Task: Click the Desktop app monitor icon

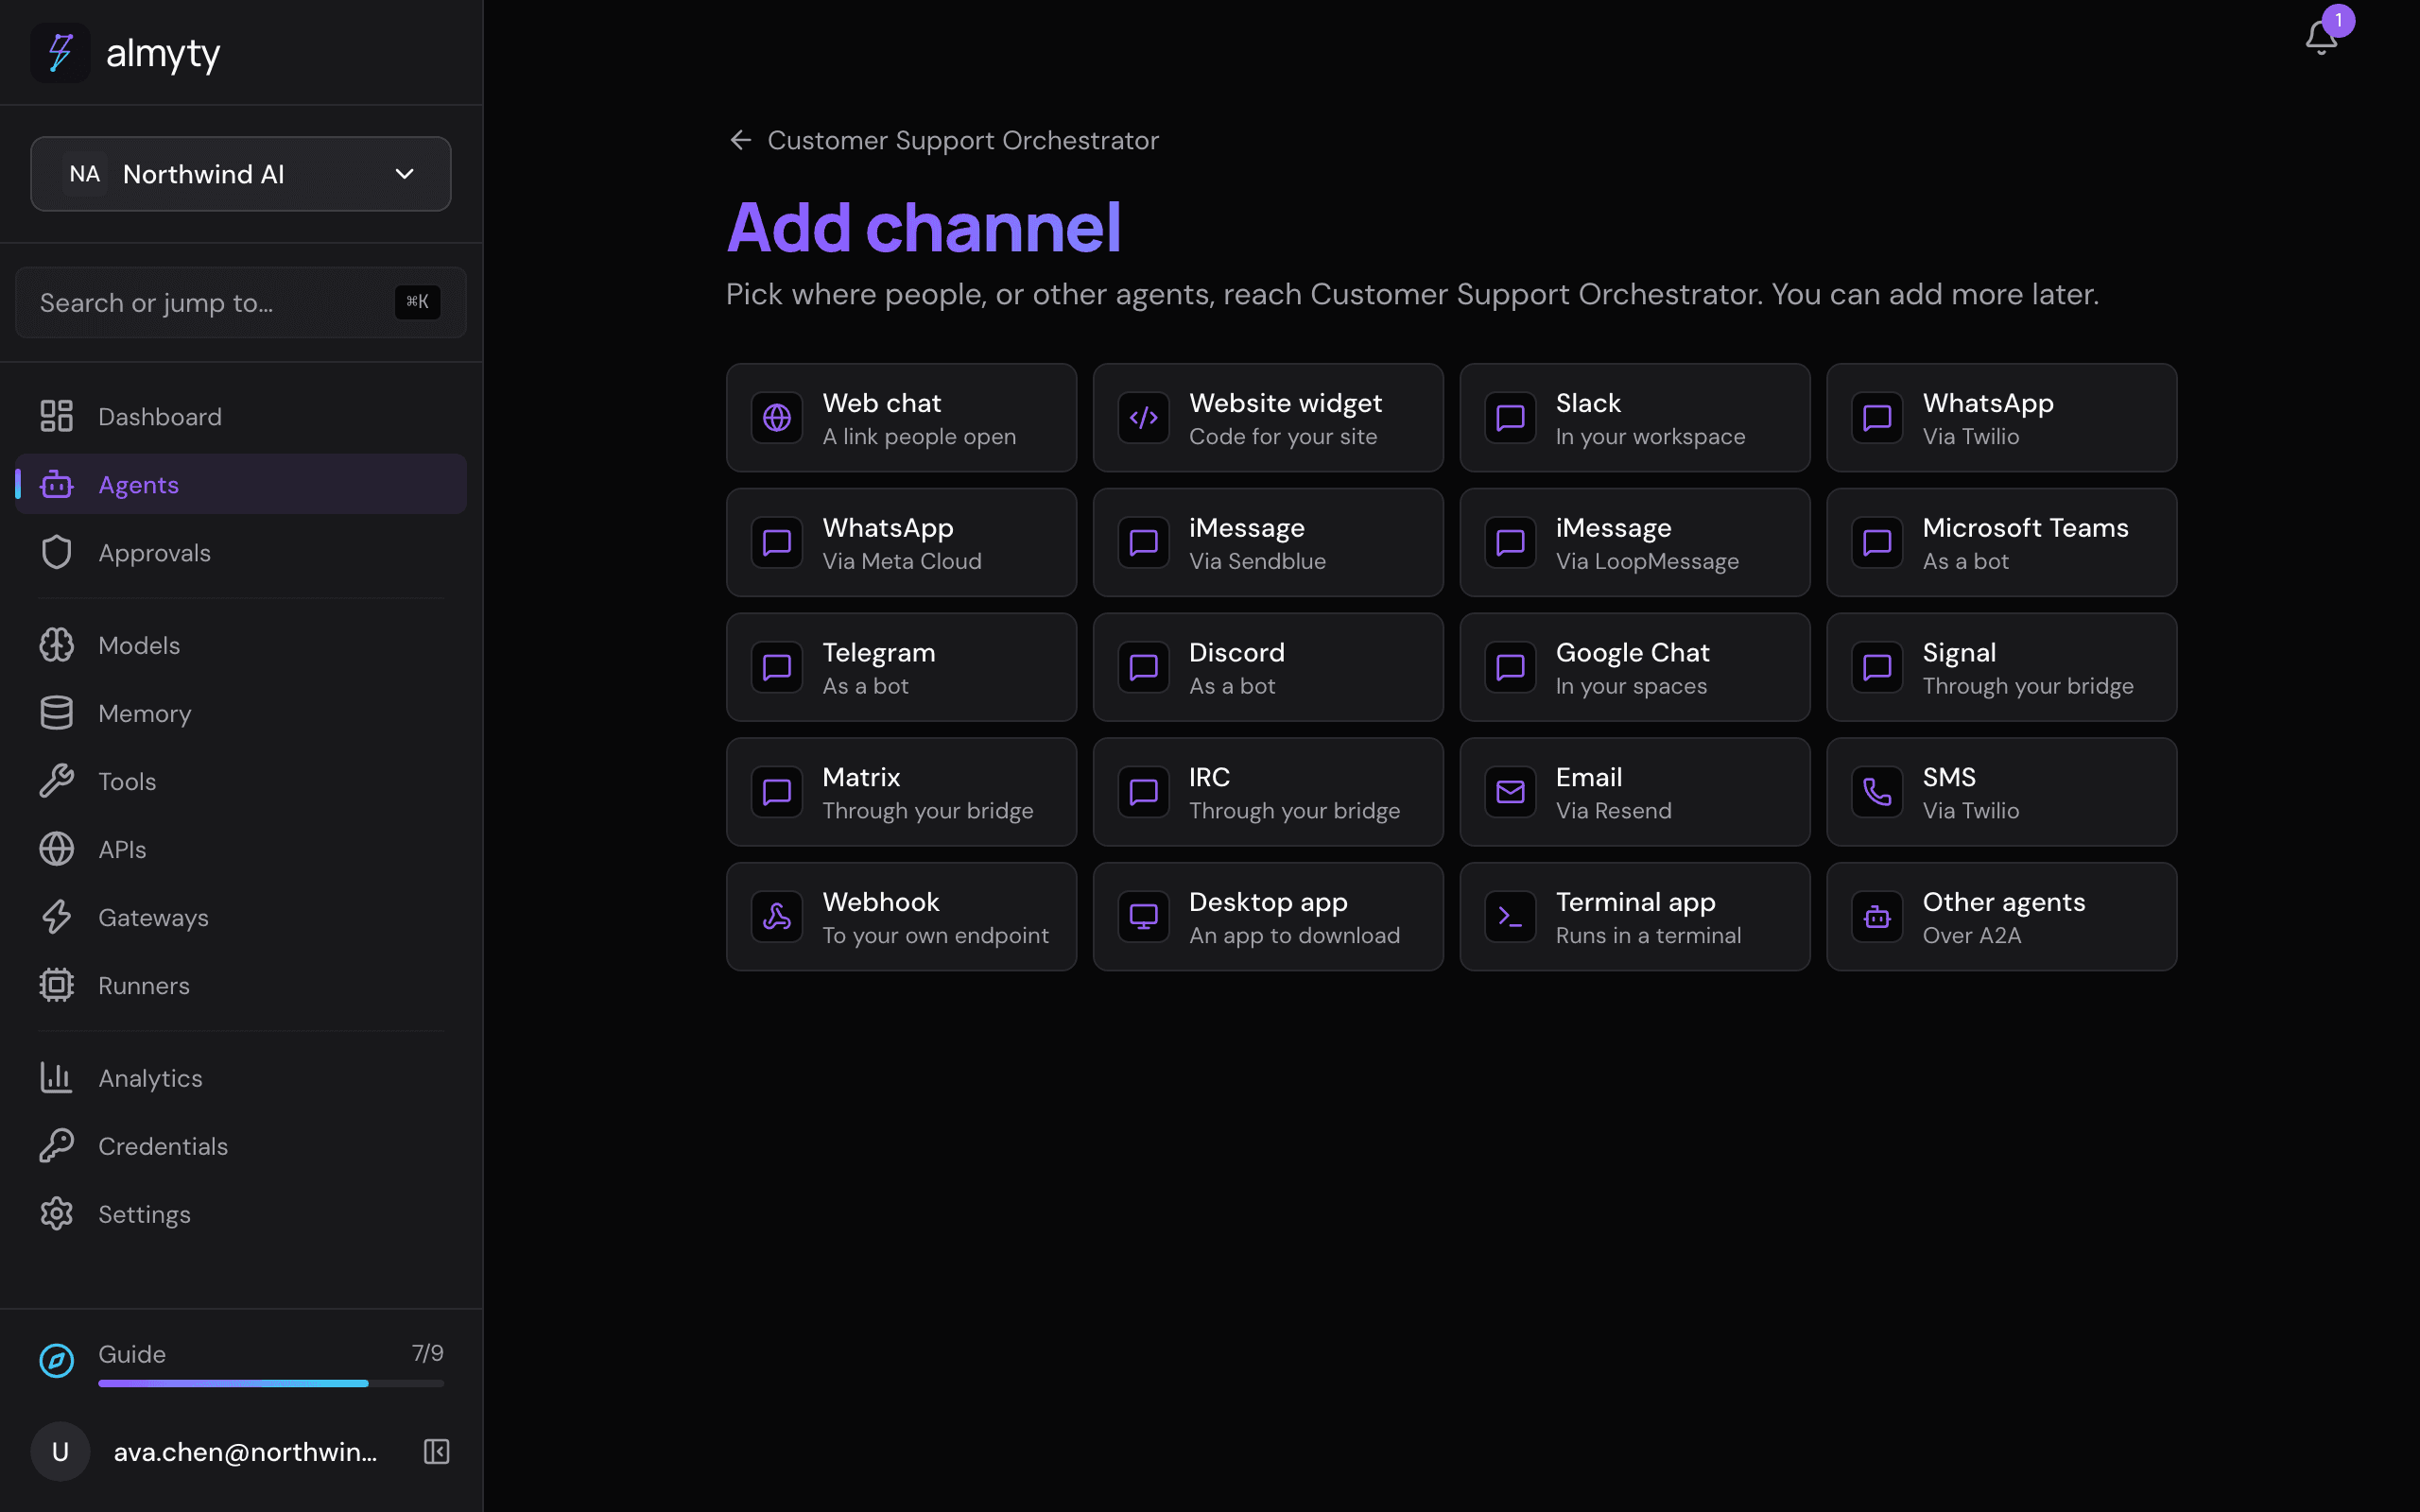Action: point(1143,917)
